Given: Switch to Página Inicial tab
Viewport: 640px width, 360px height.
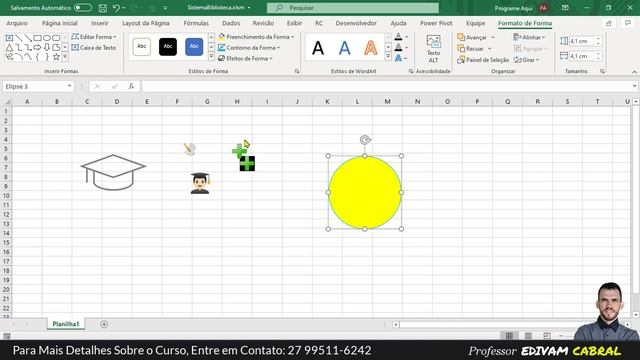Looking at the screenshot, I should [60, 24].
